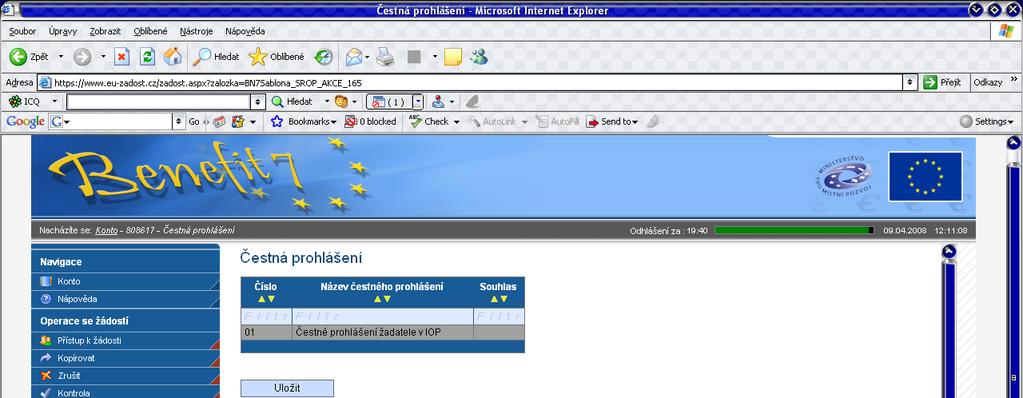The image size is (1023, 398).
Task: Open the Úpravy menu
Action: 63,31
